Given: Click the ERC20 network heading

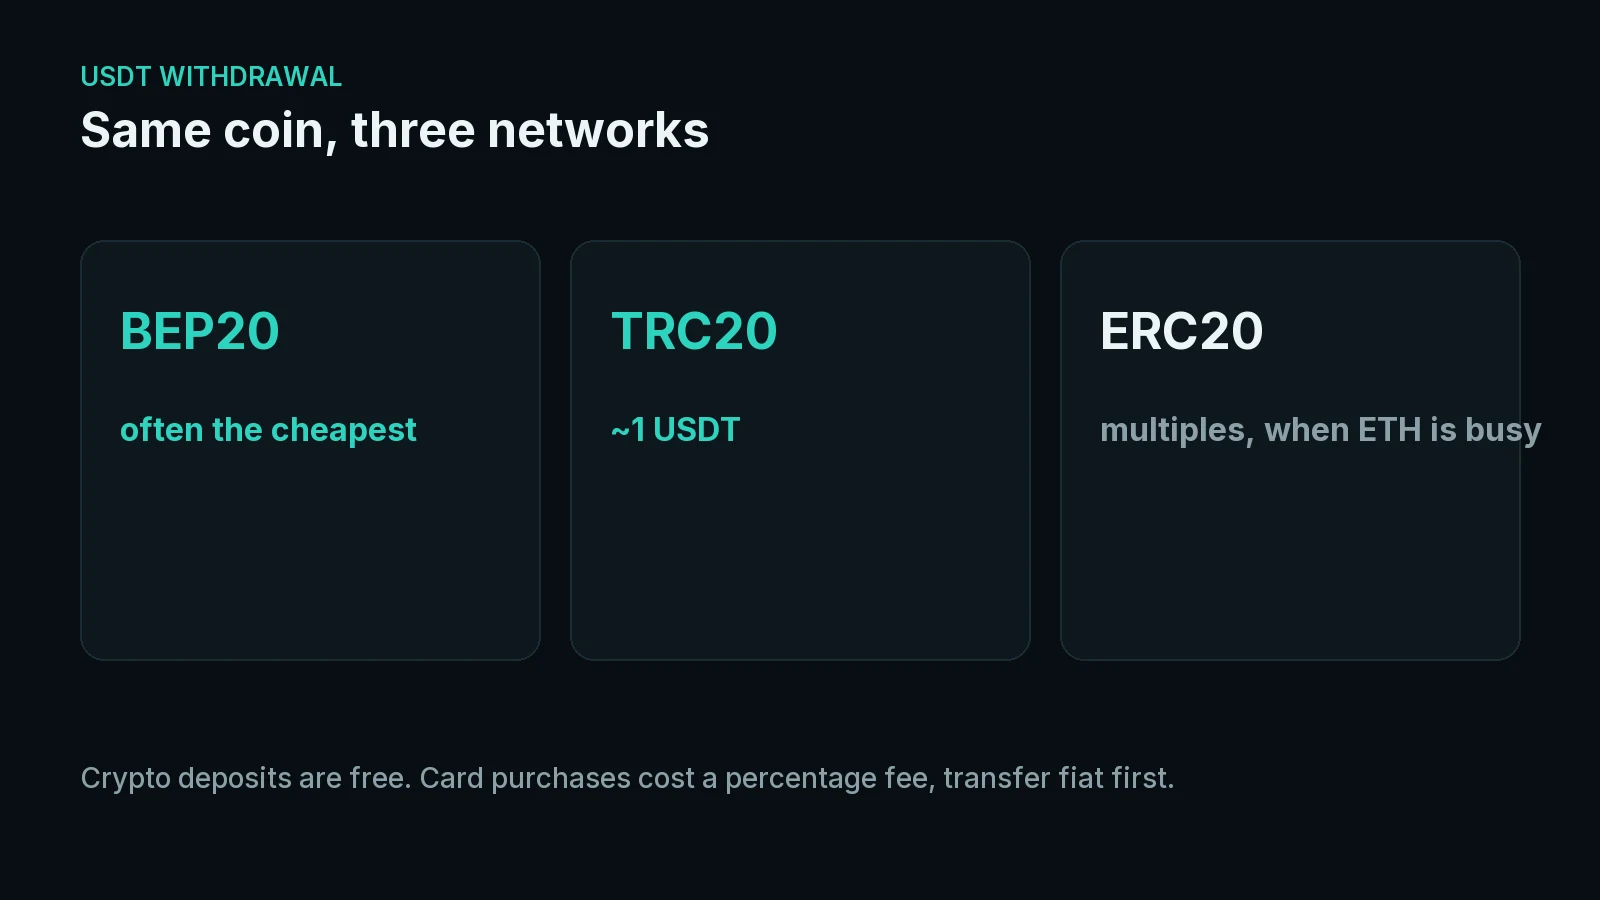Looking at the screenshot, I should click(x=1181, y=331).
